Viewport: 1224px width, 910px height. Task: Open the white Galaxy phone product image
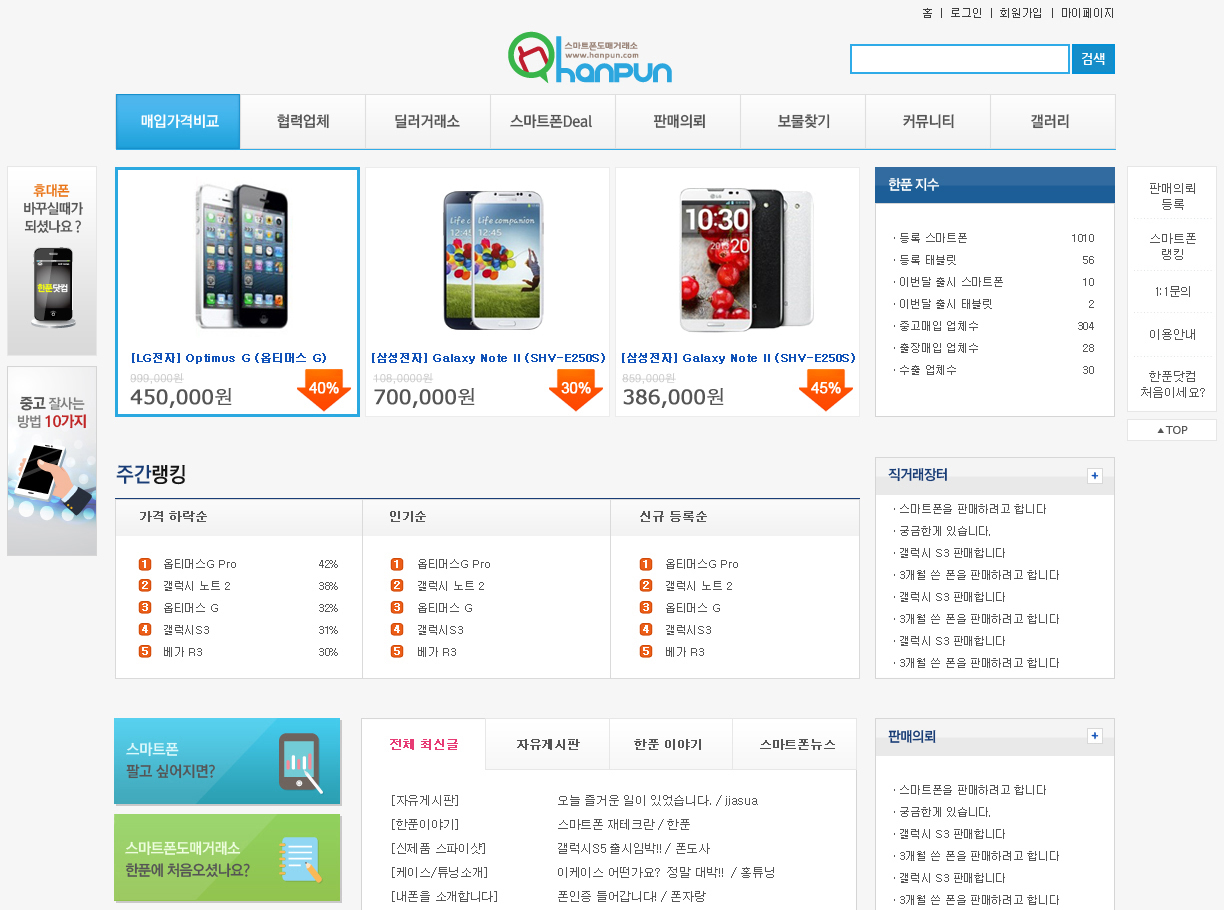pos(493,259)
